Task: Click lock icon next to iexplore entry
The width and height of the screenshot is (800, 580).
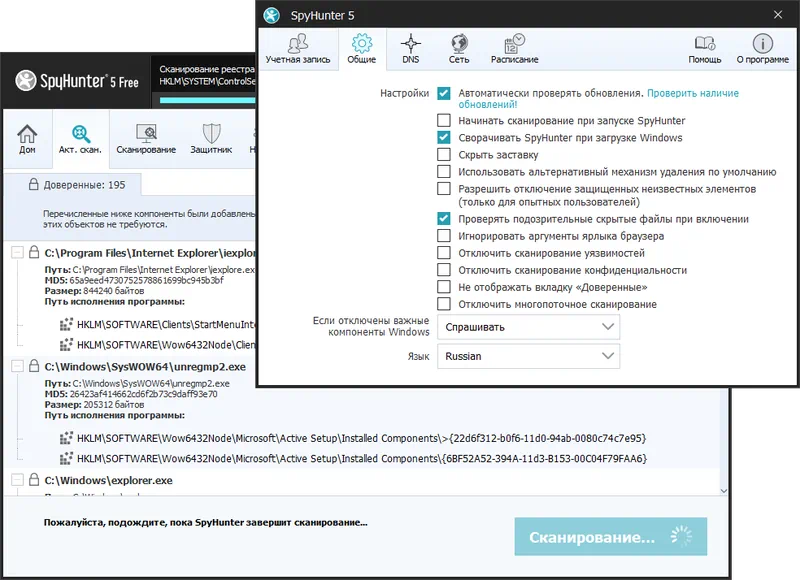Action: [34, 252]
